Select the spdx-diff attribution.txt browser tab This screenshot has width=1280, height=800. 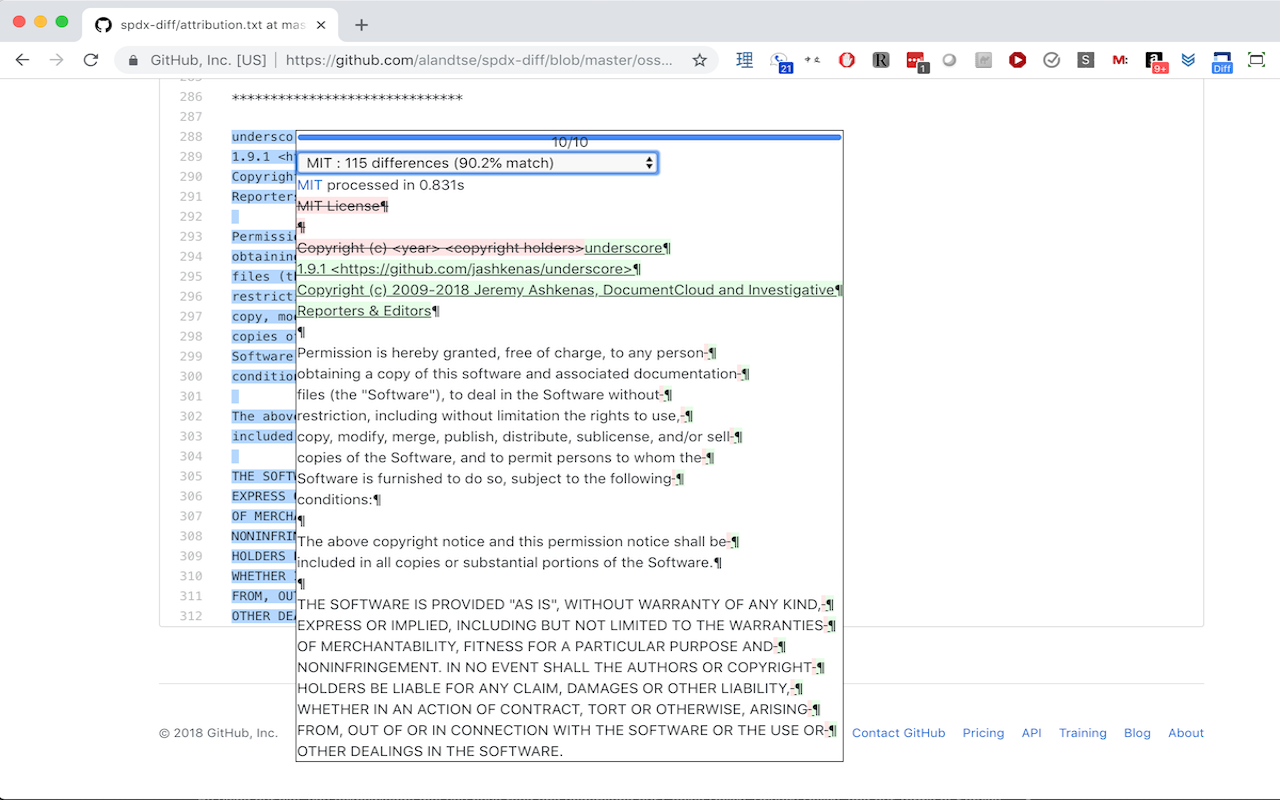pos(210,24)
